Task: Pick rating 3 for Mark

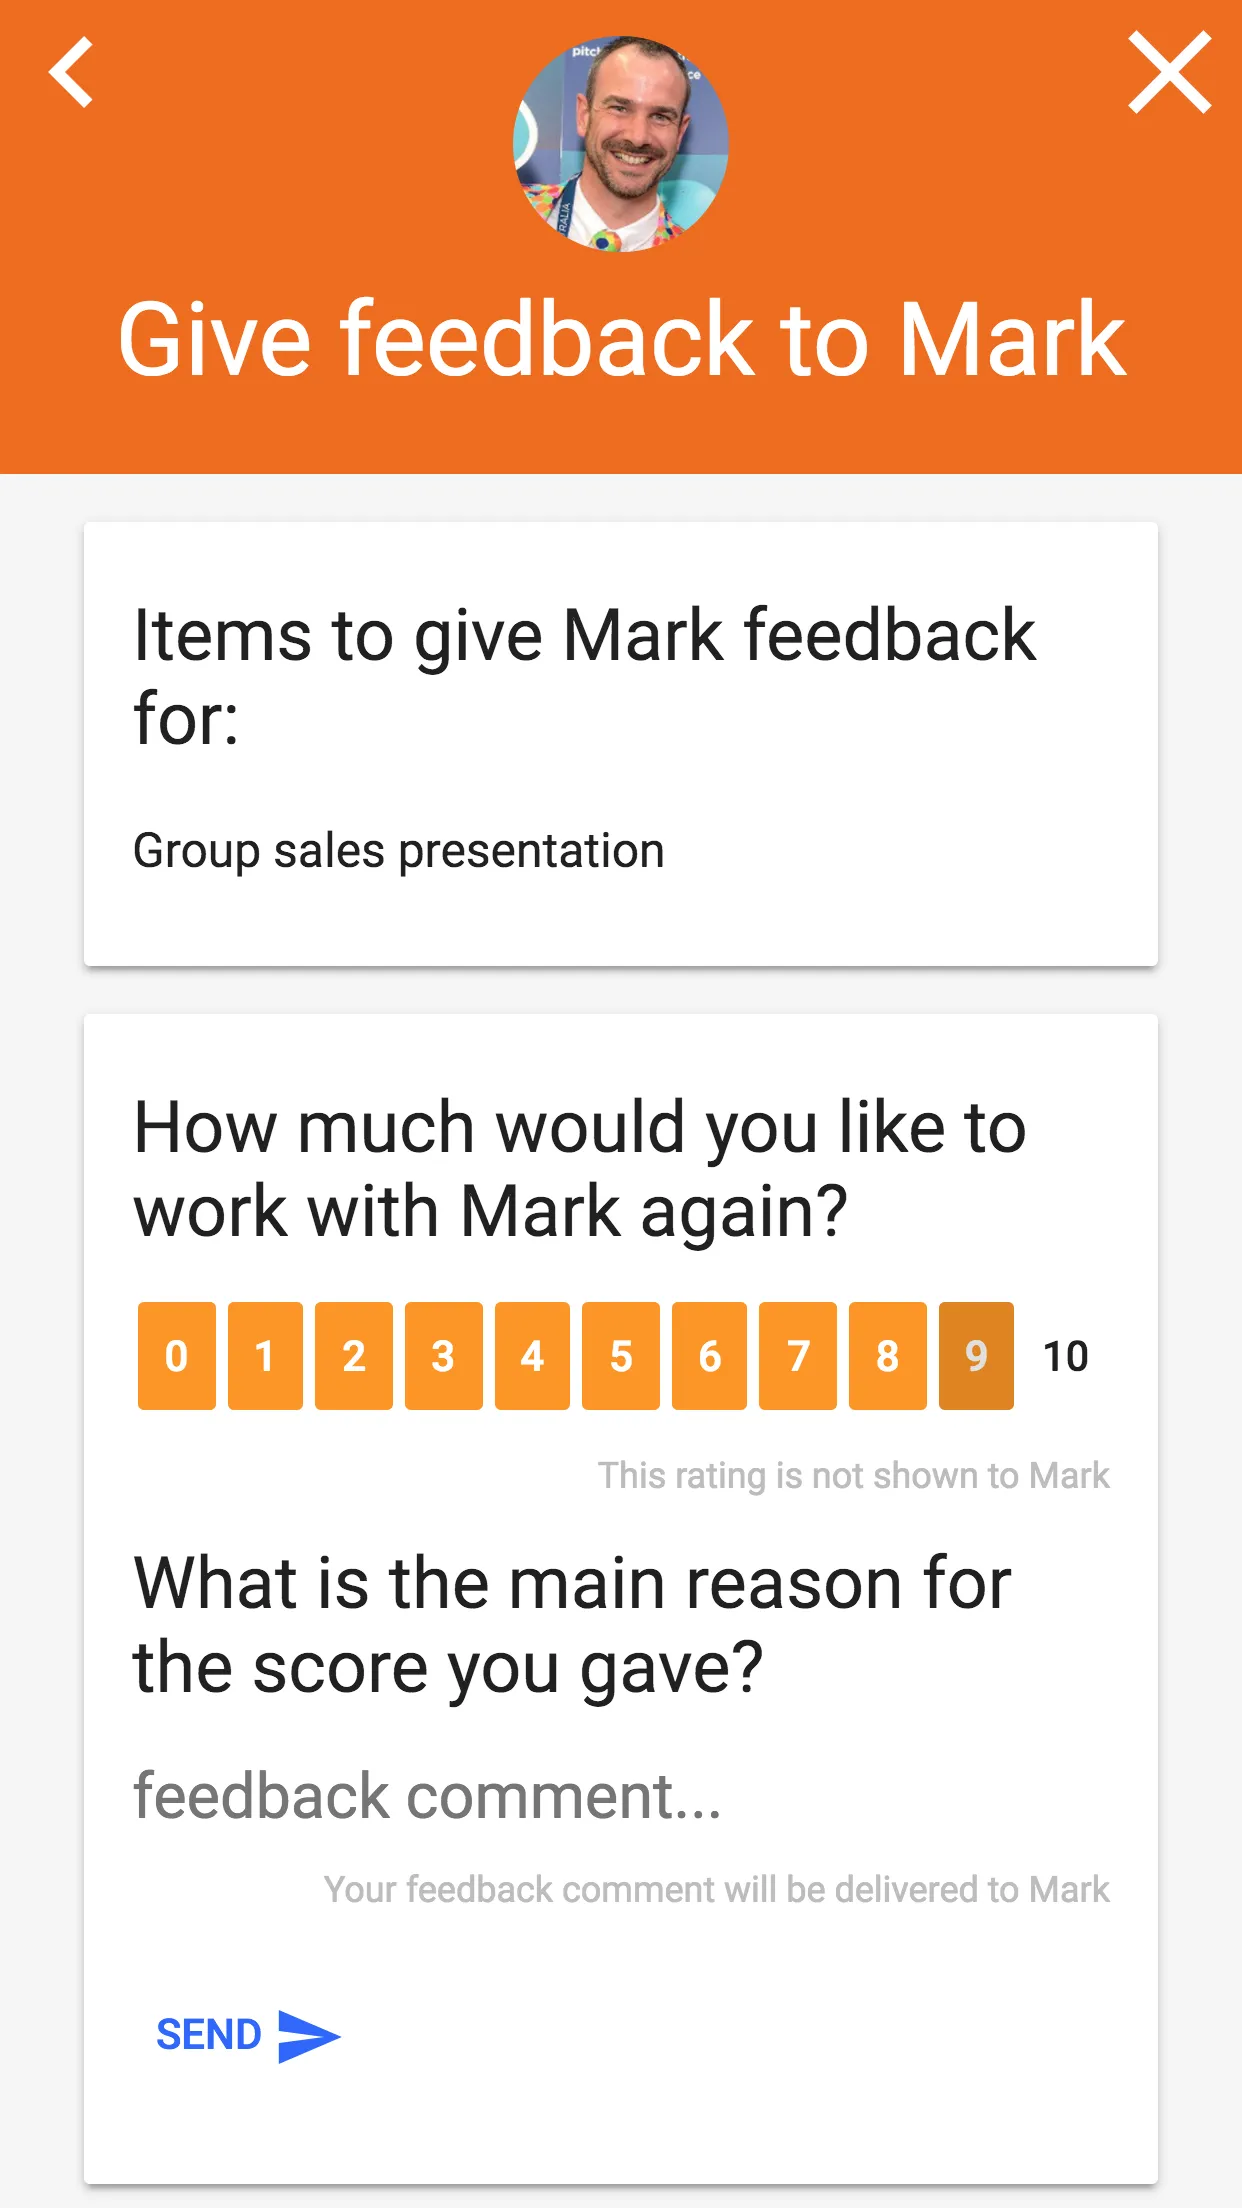Action: point(443,1356)
